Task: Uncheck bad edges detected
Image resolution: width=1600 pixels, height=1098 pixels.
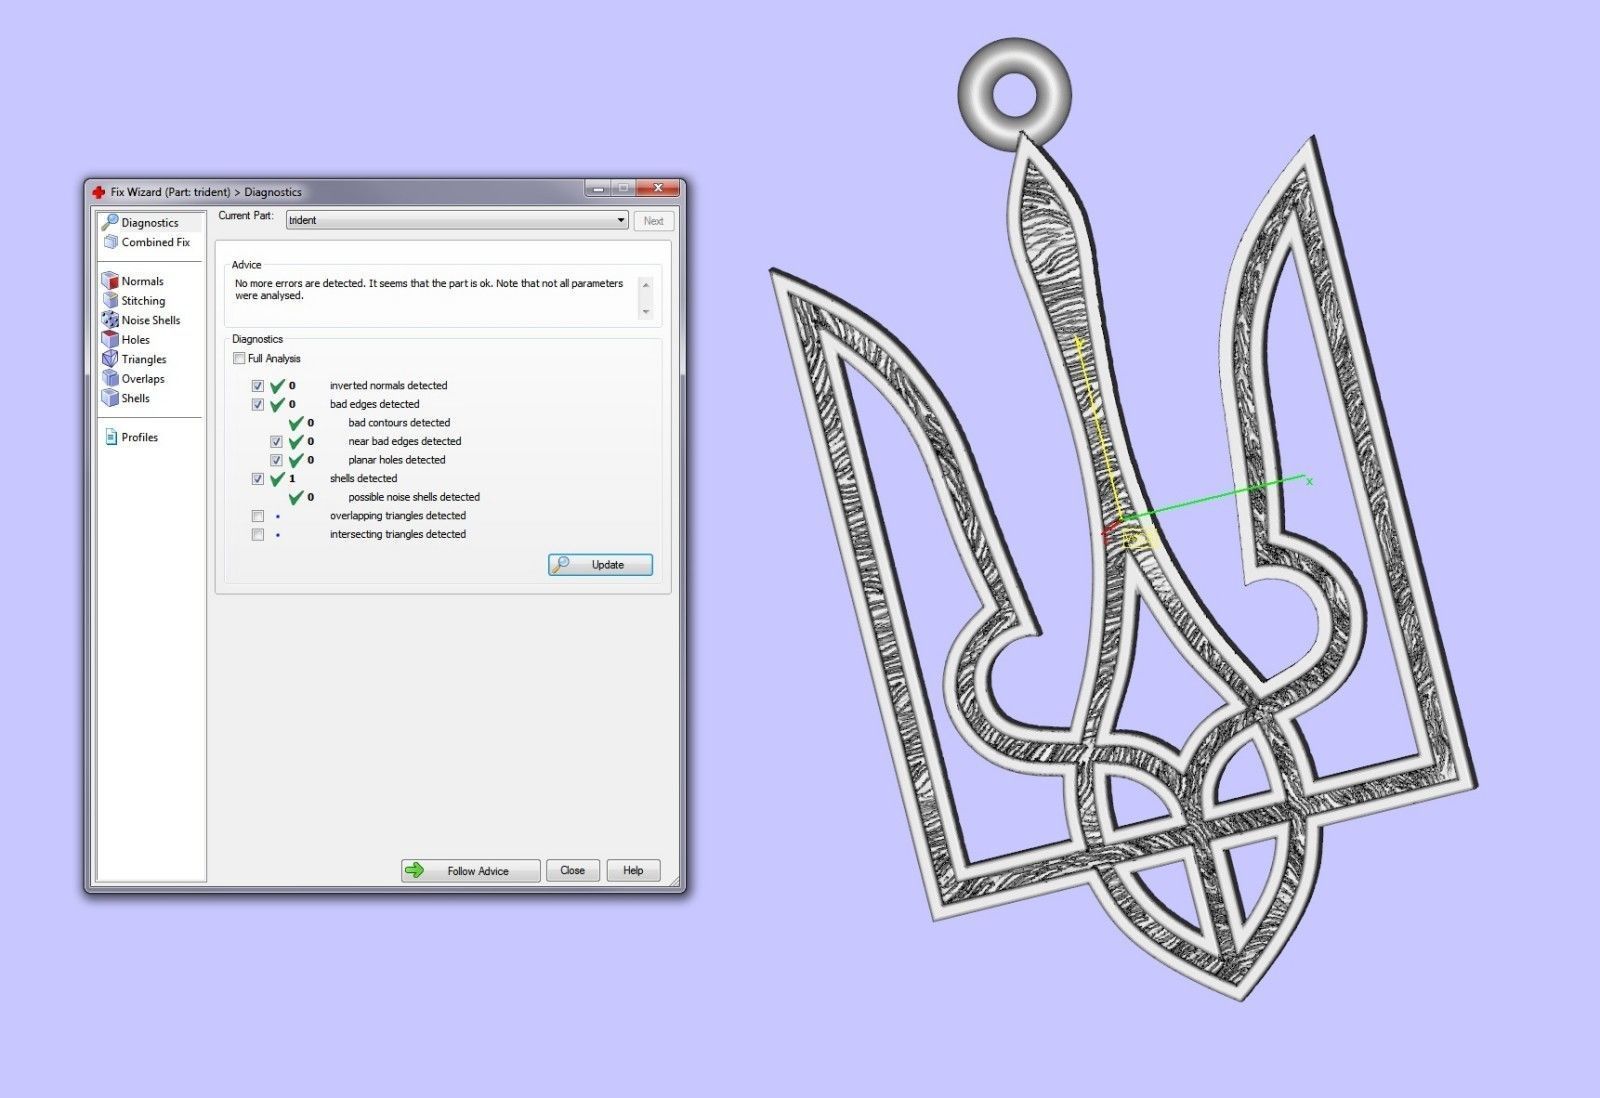Action: click(x=258, y=405)
